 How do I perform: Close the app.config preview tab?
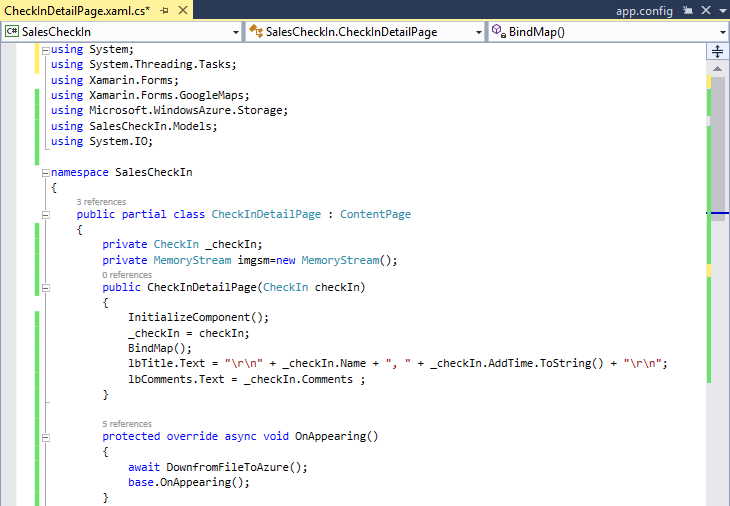click(x=706, y=10)
